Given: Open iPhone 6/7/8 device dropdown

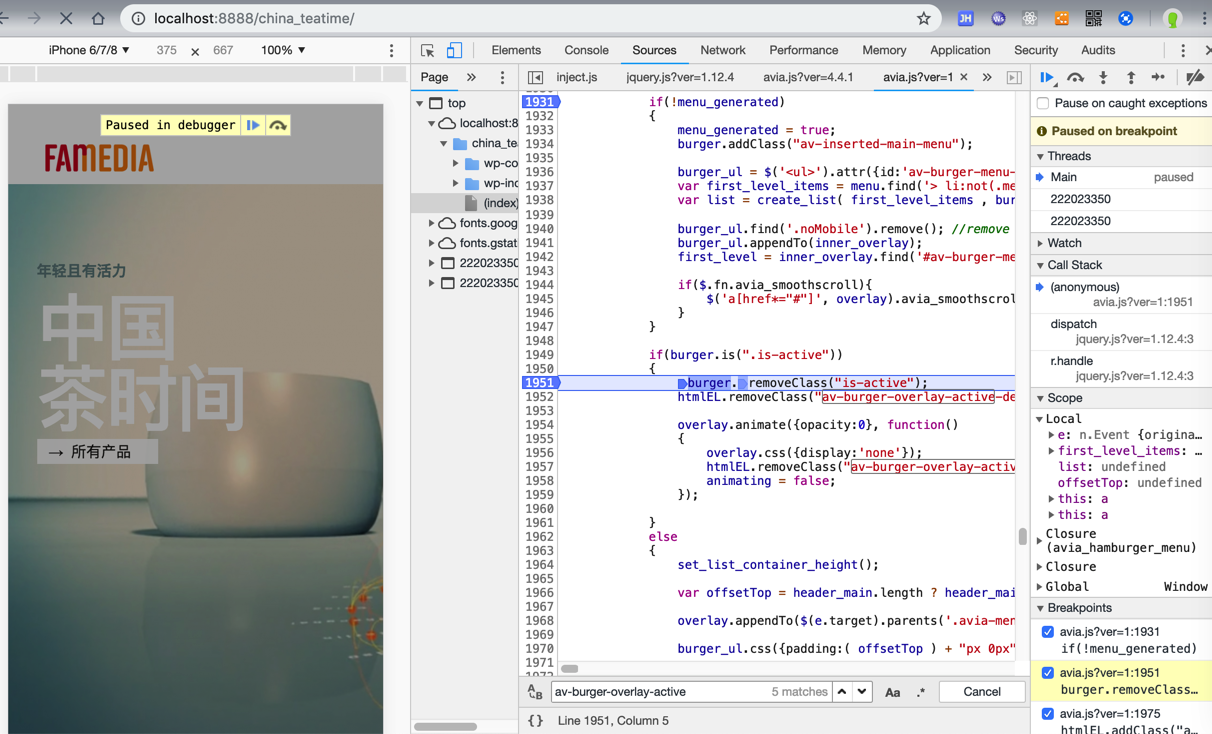Looking at the screenshot, I should click(x=89, y=50).
